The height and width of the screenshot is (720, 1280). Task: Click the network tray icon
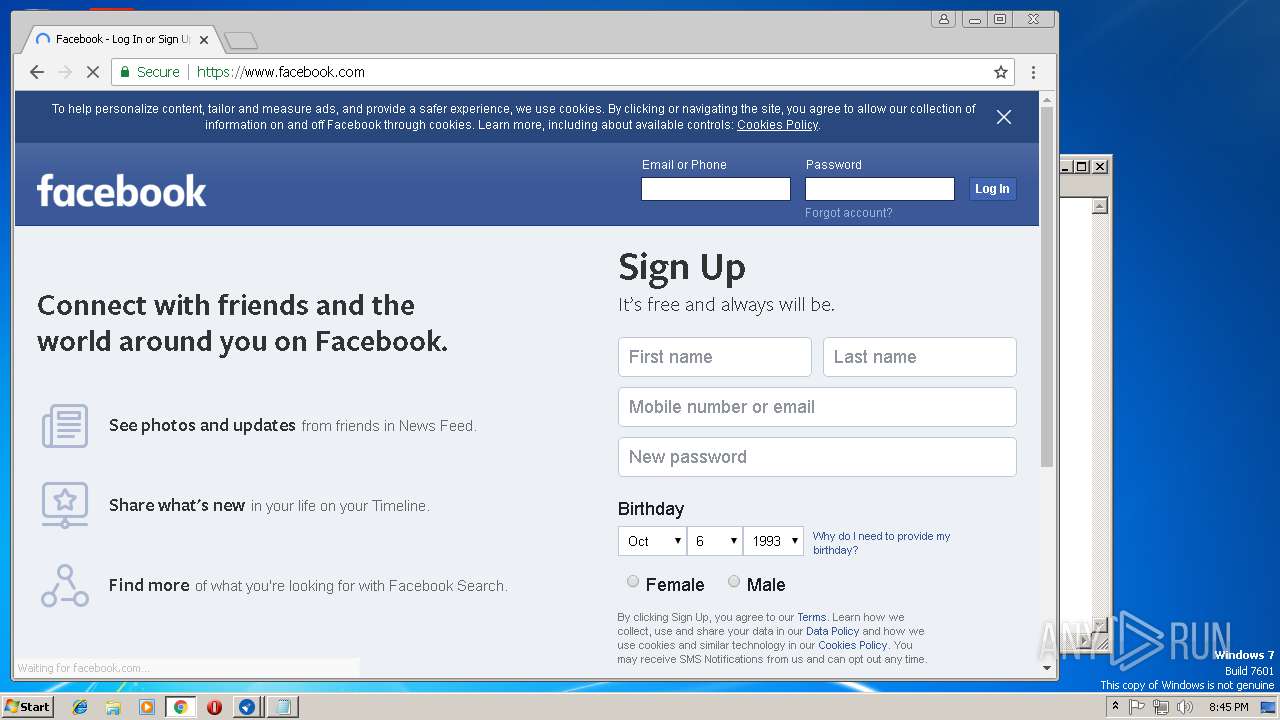(x=1161, y=707)
